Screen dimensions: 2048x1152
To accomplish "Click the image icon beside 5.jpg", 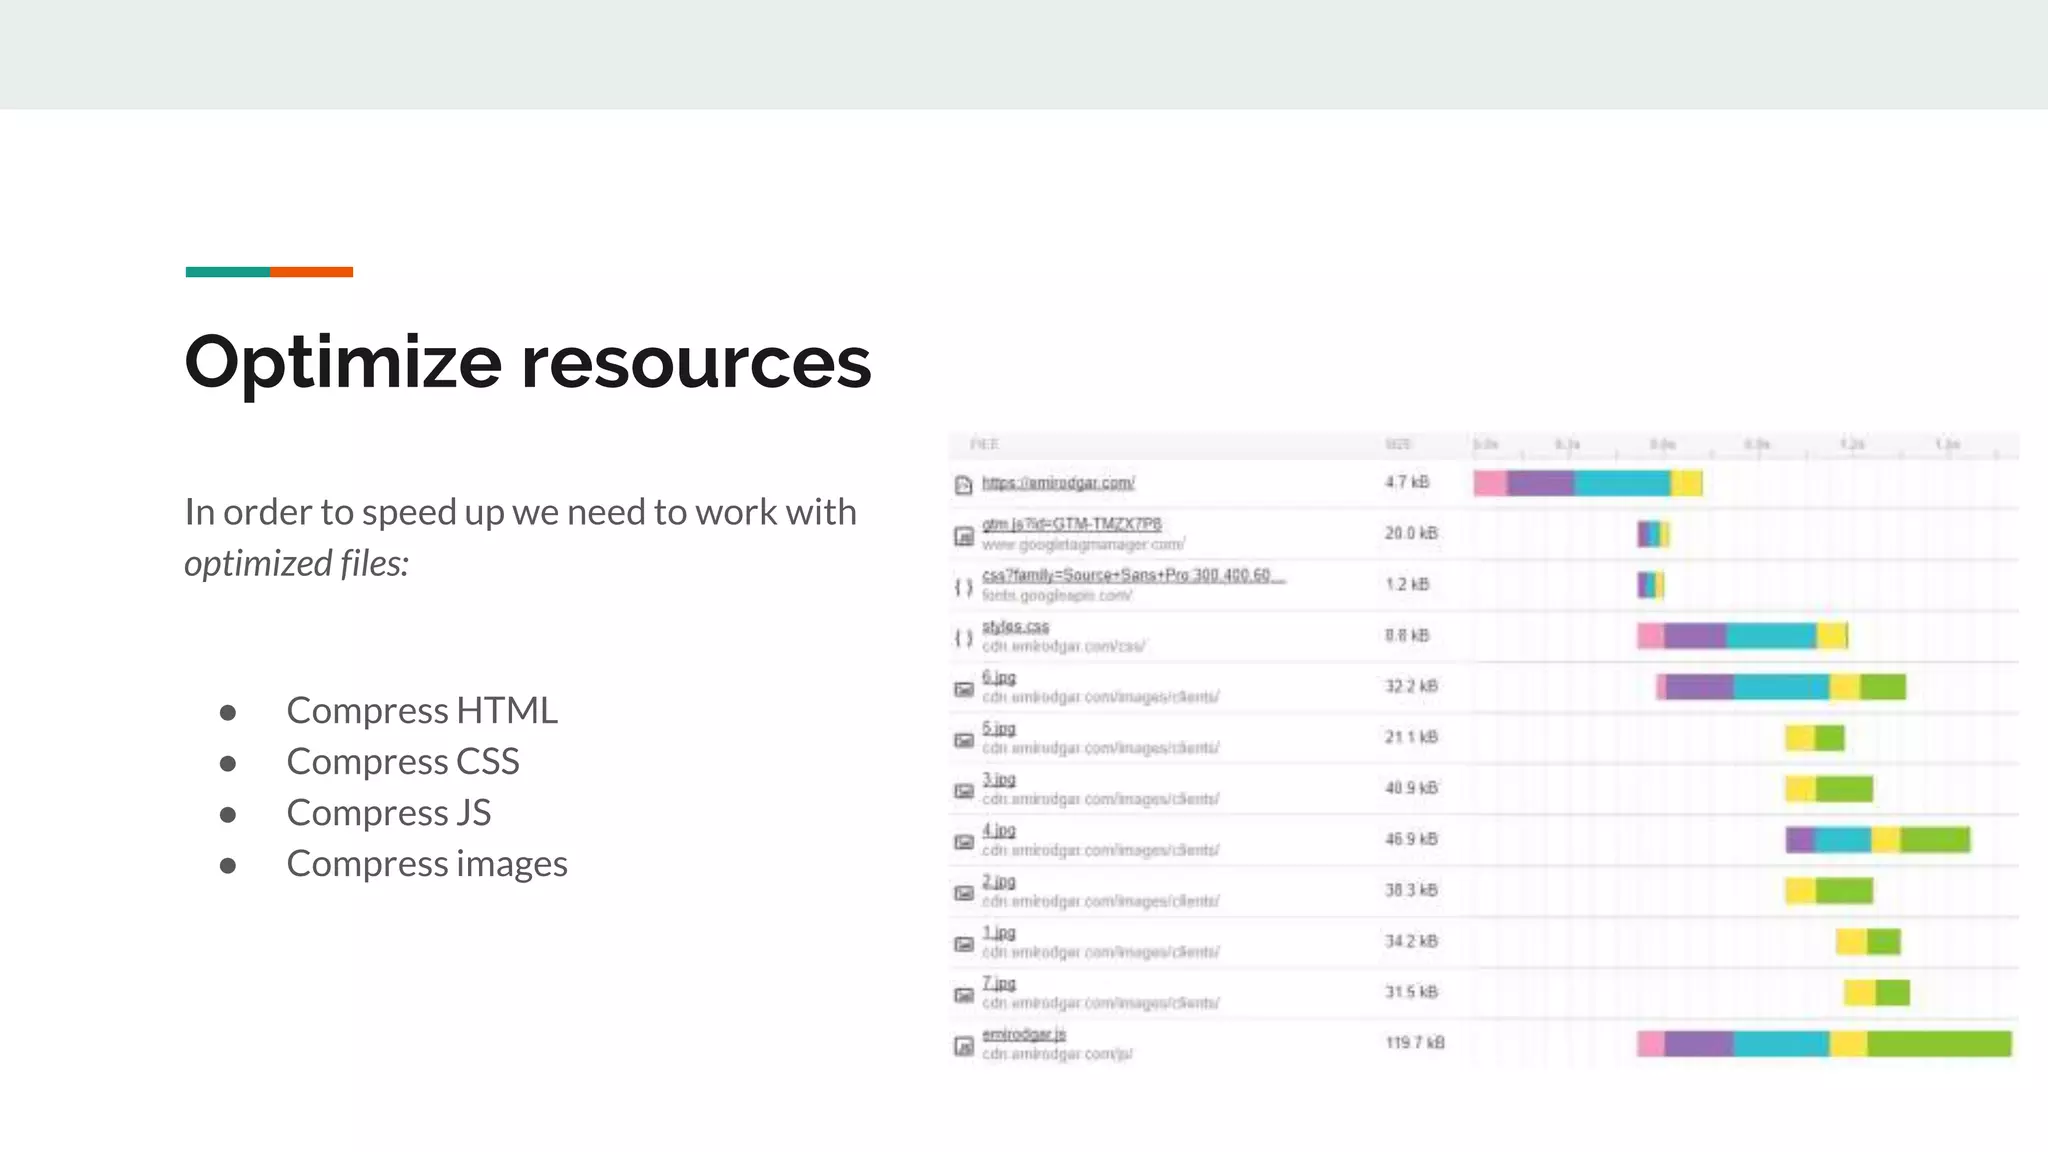I will tap(963, 740).
